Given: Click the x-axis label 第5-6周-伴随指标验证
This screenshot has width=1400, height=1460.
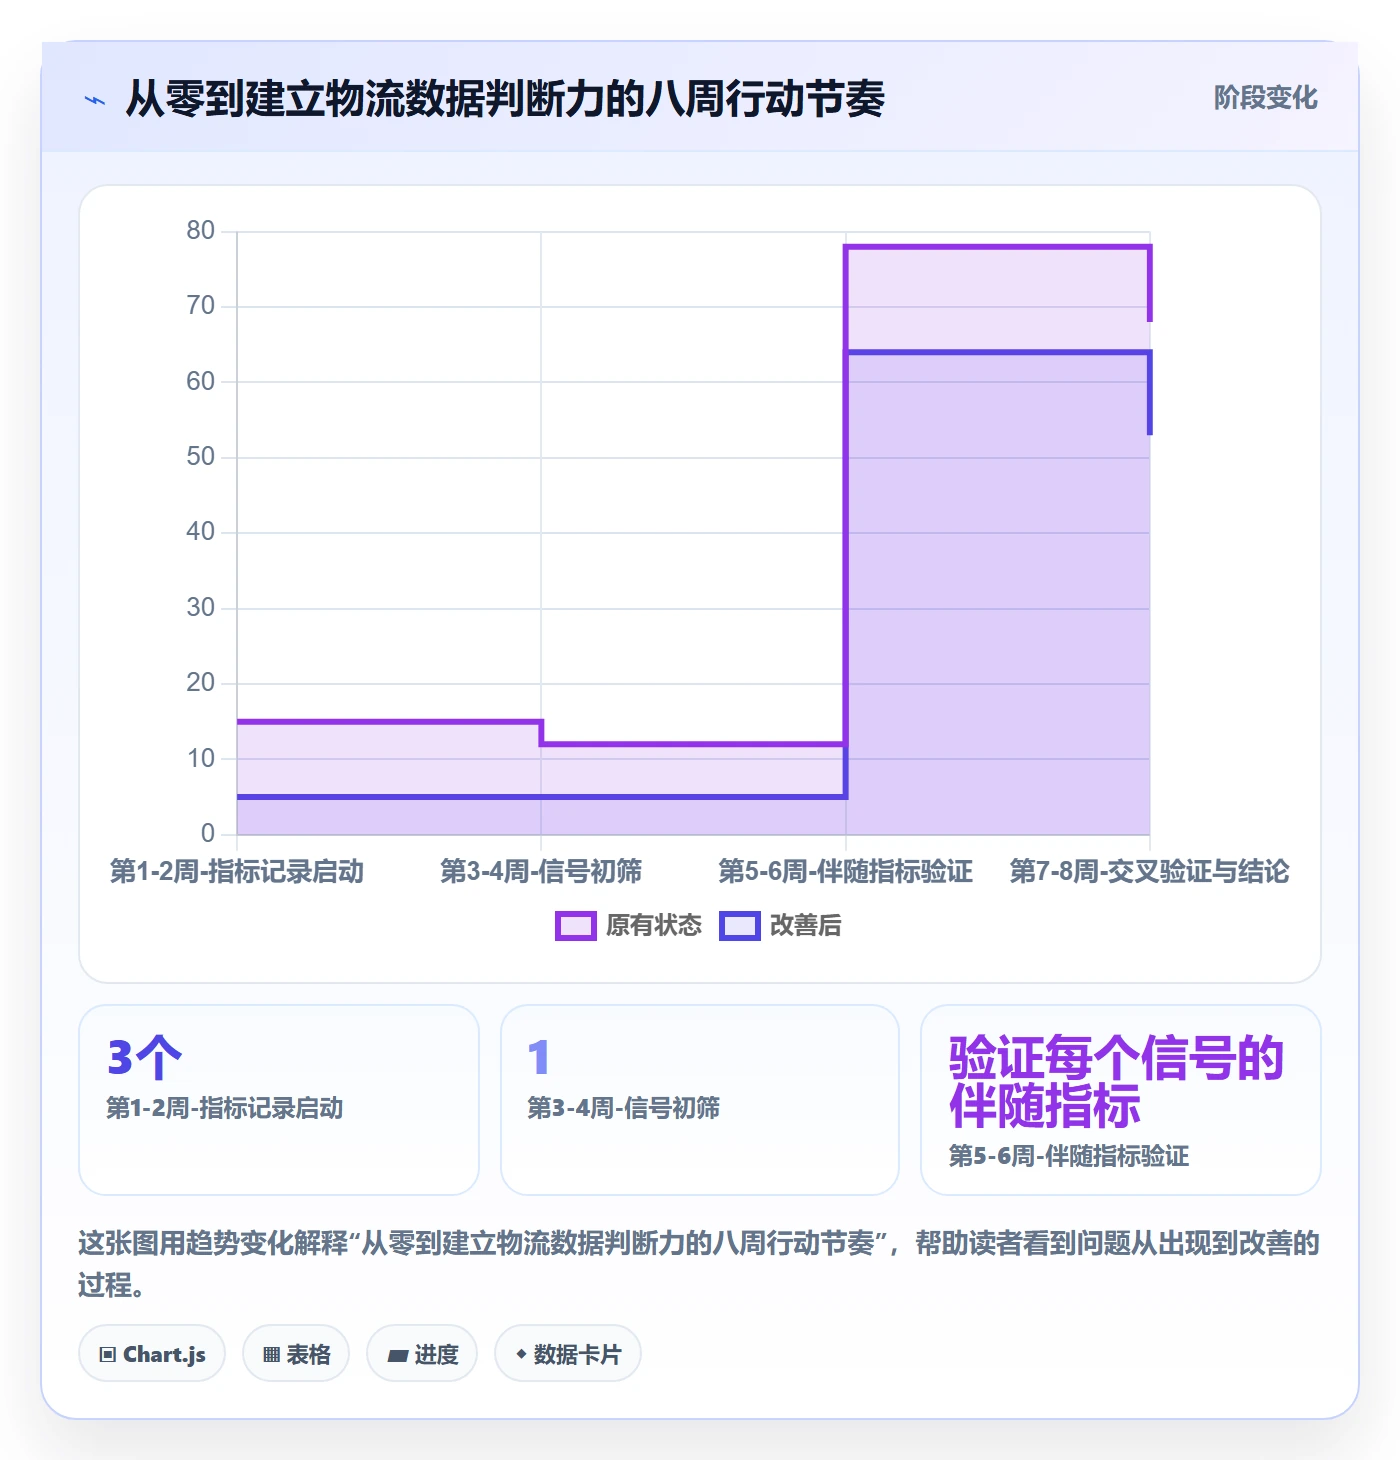Looking at the screenshot, I should coord(846,872).
